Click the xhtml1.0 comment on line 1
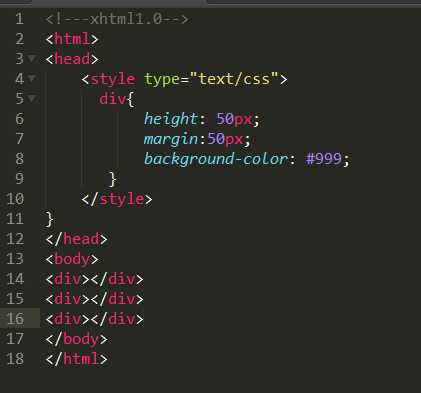The width and height of the screenshot is (421, 393). [x=117, y=19]
